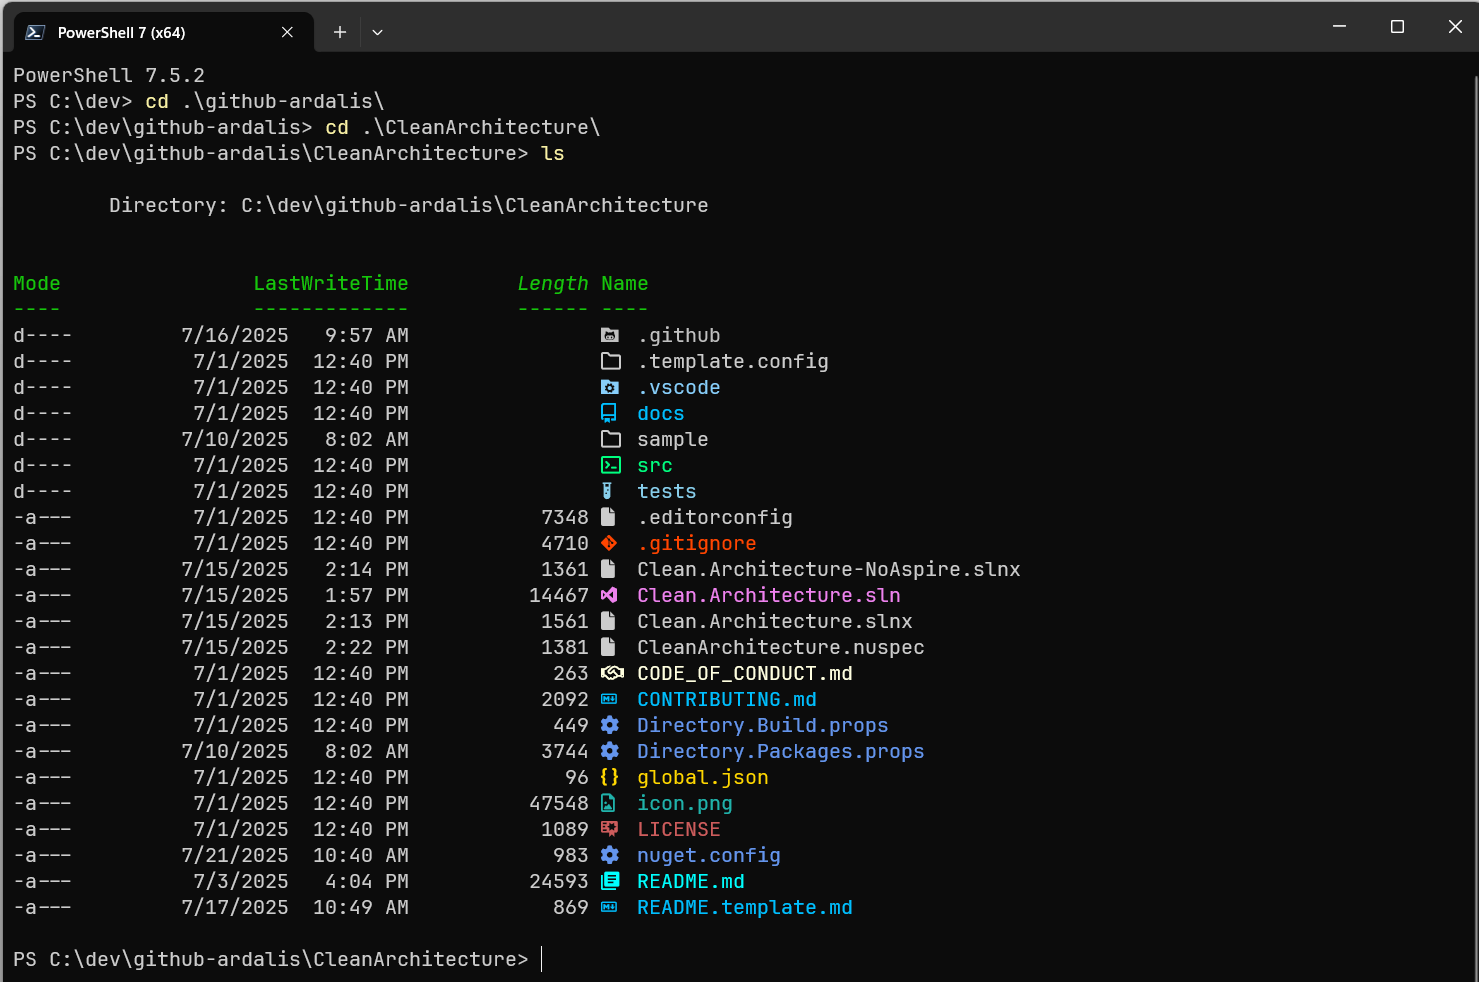Click the red certificate icon beside LICENSE
This screenshot has width=1479, height=982.
pyautogui.click(x=611, y=829)
